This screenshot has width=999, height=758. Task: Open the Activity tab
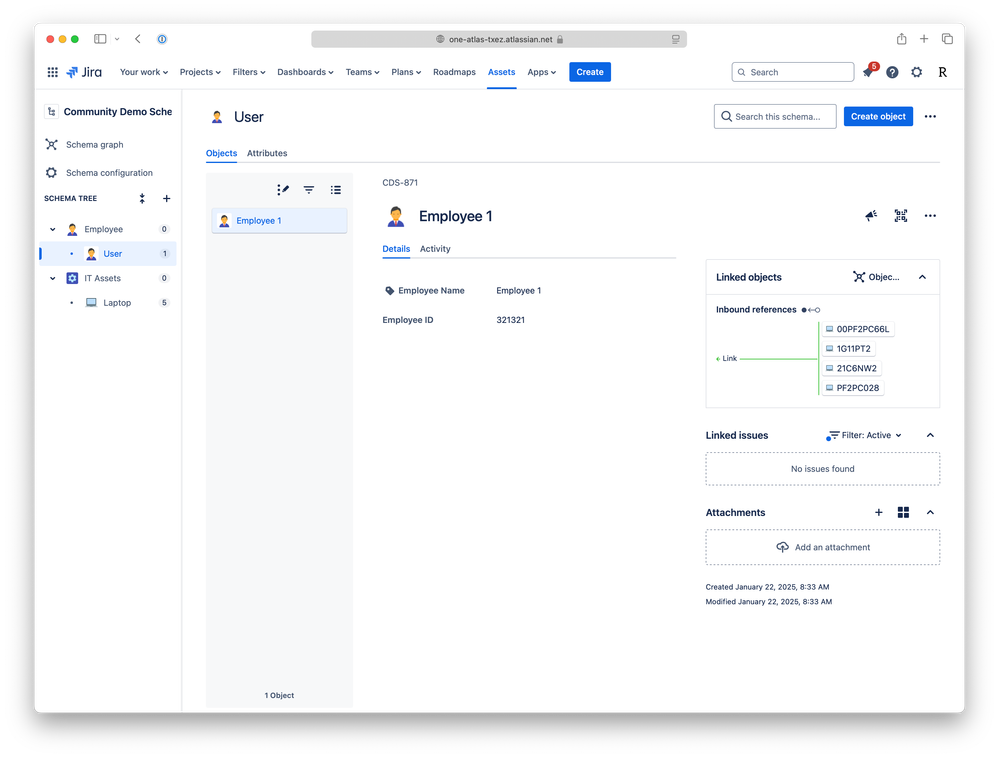pos(435,249)
